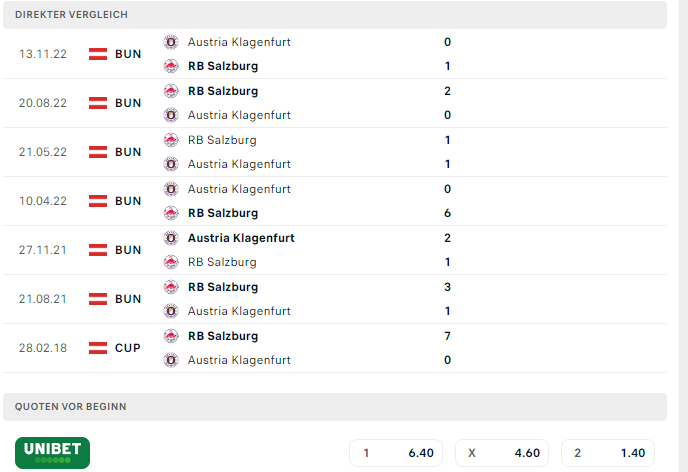The image size is (688, 472).
Task: Open the Unibet bookmaker logo
Action: [x=52, y=453]
